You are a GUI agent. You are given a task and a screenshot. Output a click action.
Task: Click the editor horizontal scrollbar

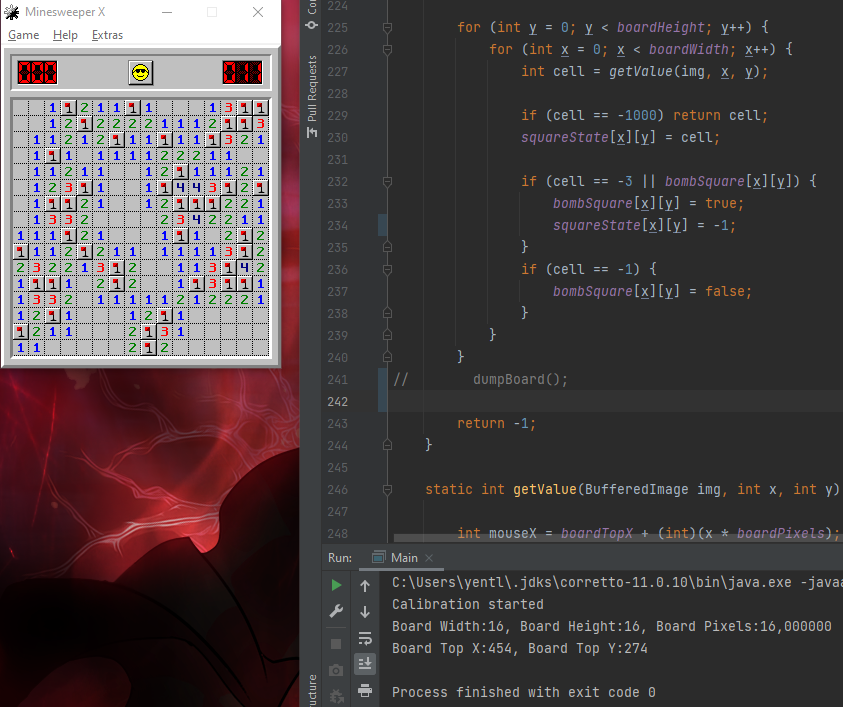click(x=618, y=538)
